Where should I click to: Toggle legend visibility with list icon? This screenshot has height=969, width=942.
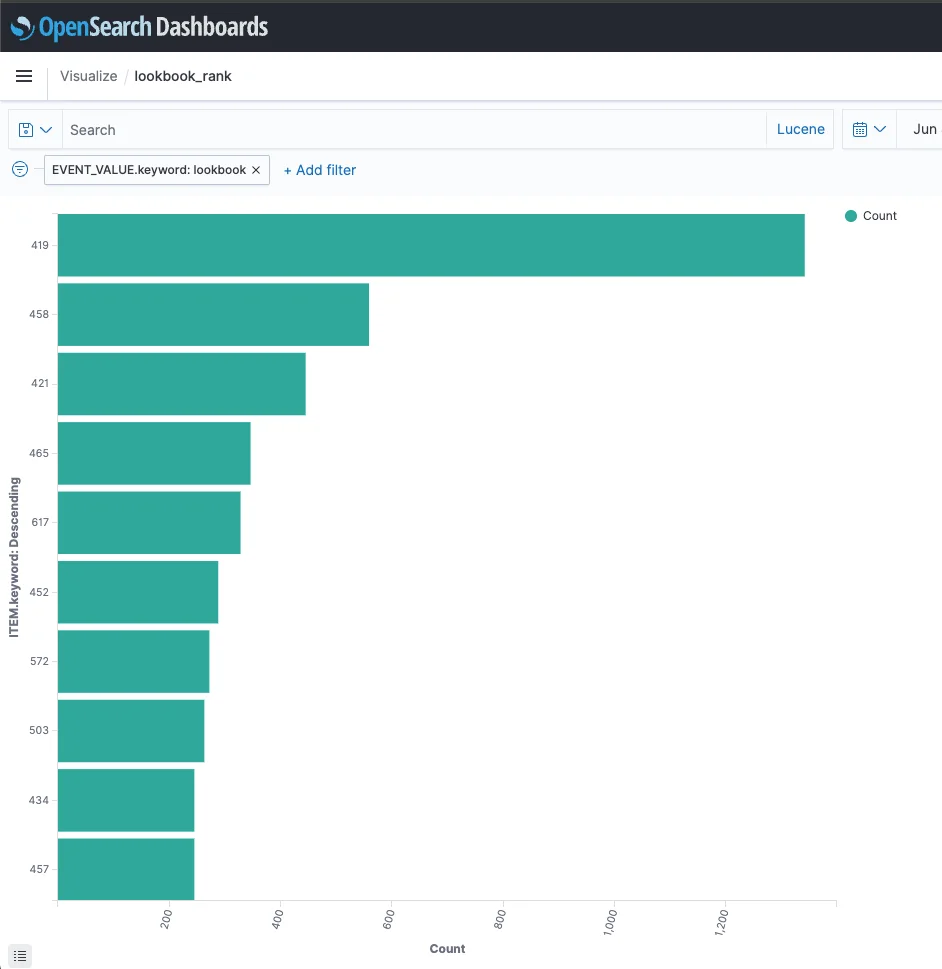tap(20, 956)
